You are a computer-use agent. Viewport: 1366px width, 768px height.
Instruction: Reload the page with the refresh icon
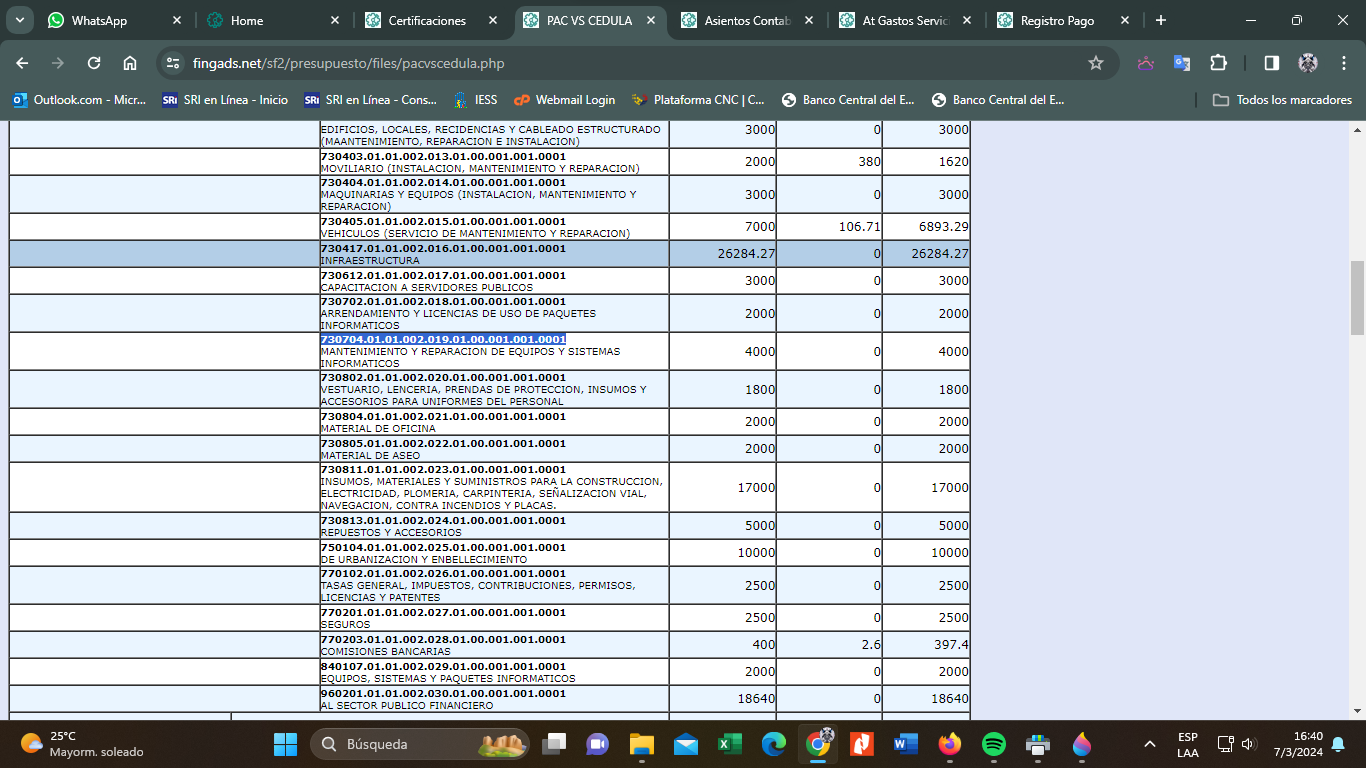94,63
